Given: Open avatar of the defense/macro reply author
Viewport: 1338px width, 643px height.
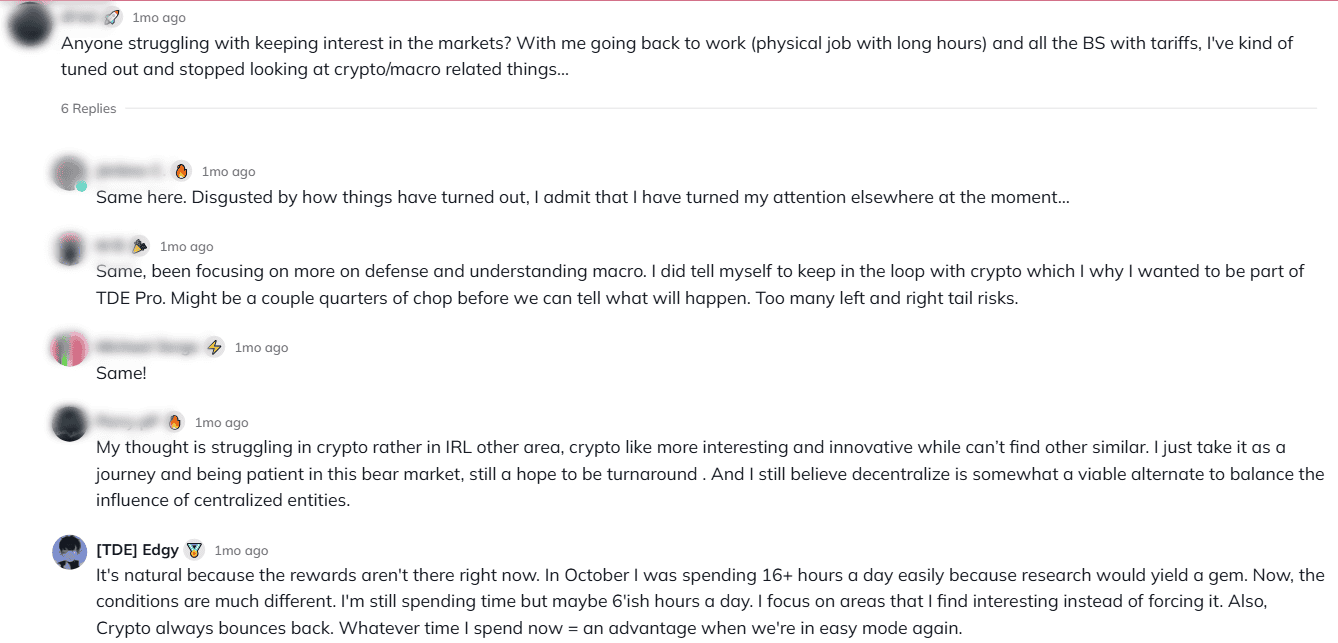Looking at the screenshot, I should click(x=69, y=249).
